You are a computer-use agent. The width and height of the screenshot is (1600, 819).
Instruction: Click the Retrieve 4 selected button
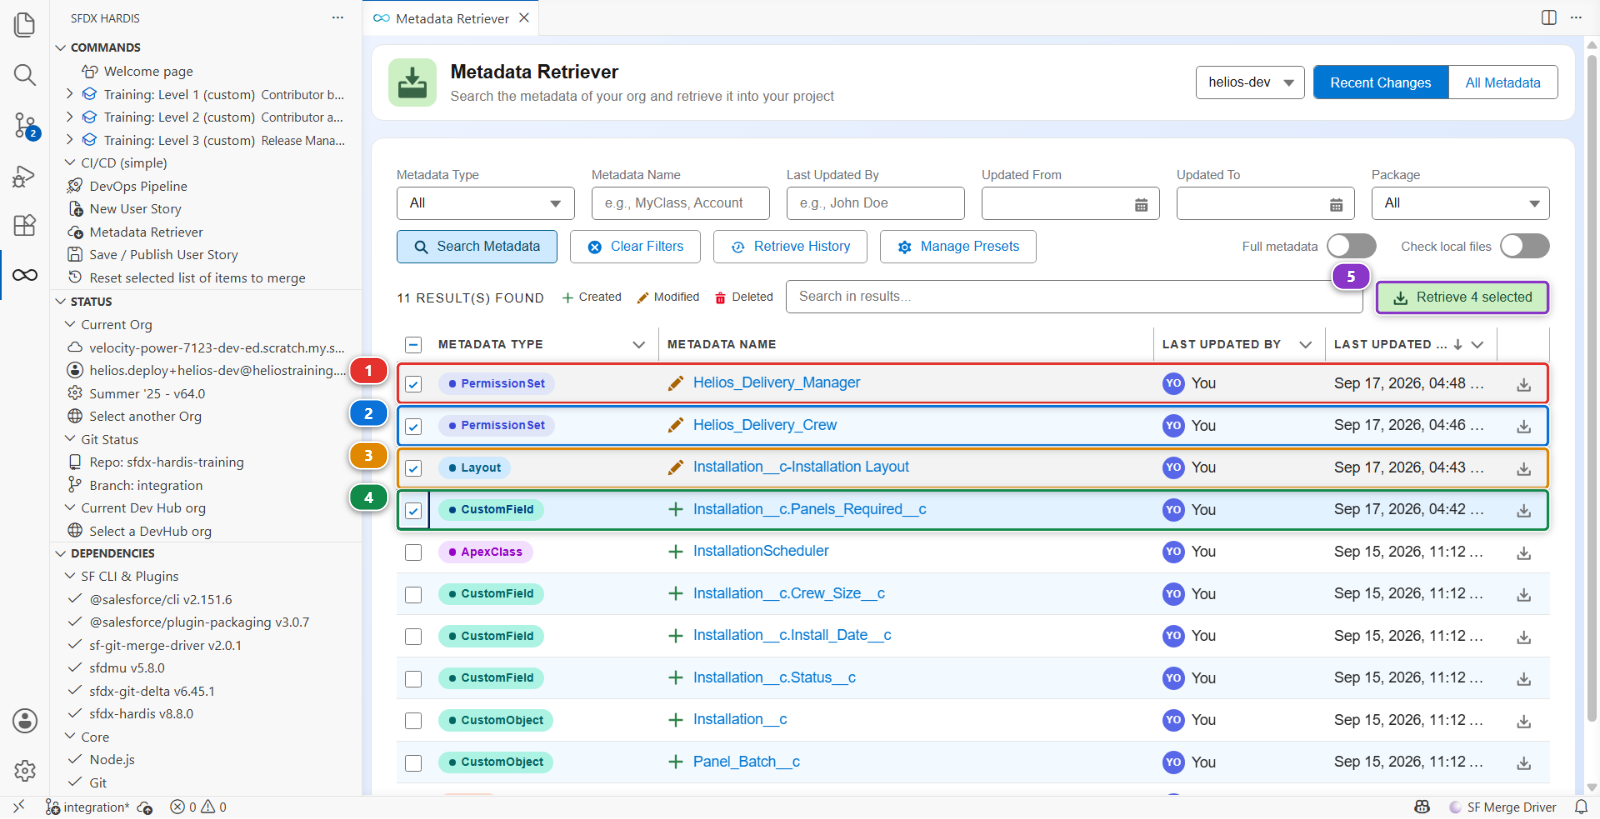(1462, 297)
